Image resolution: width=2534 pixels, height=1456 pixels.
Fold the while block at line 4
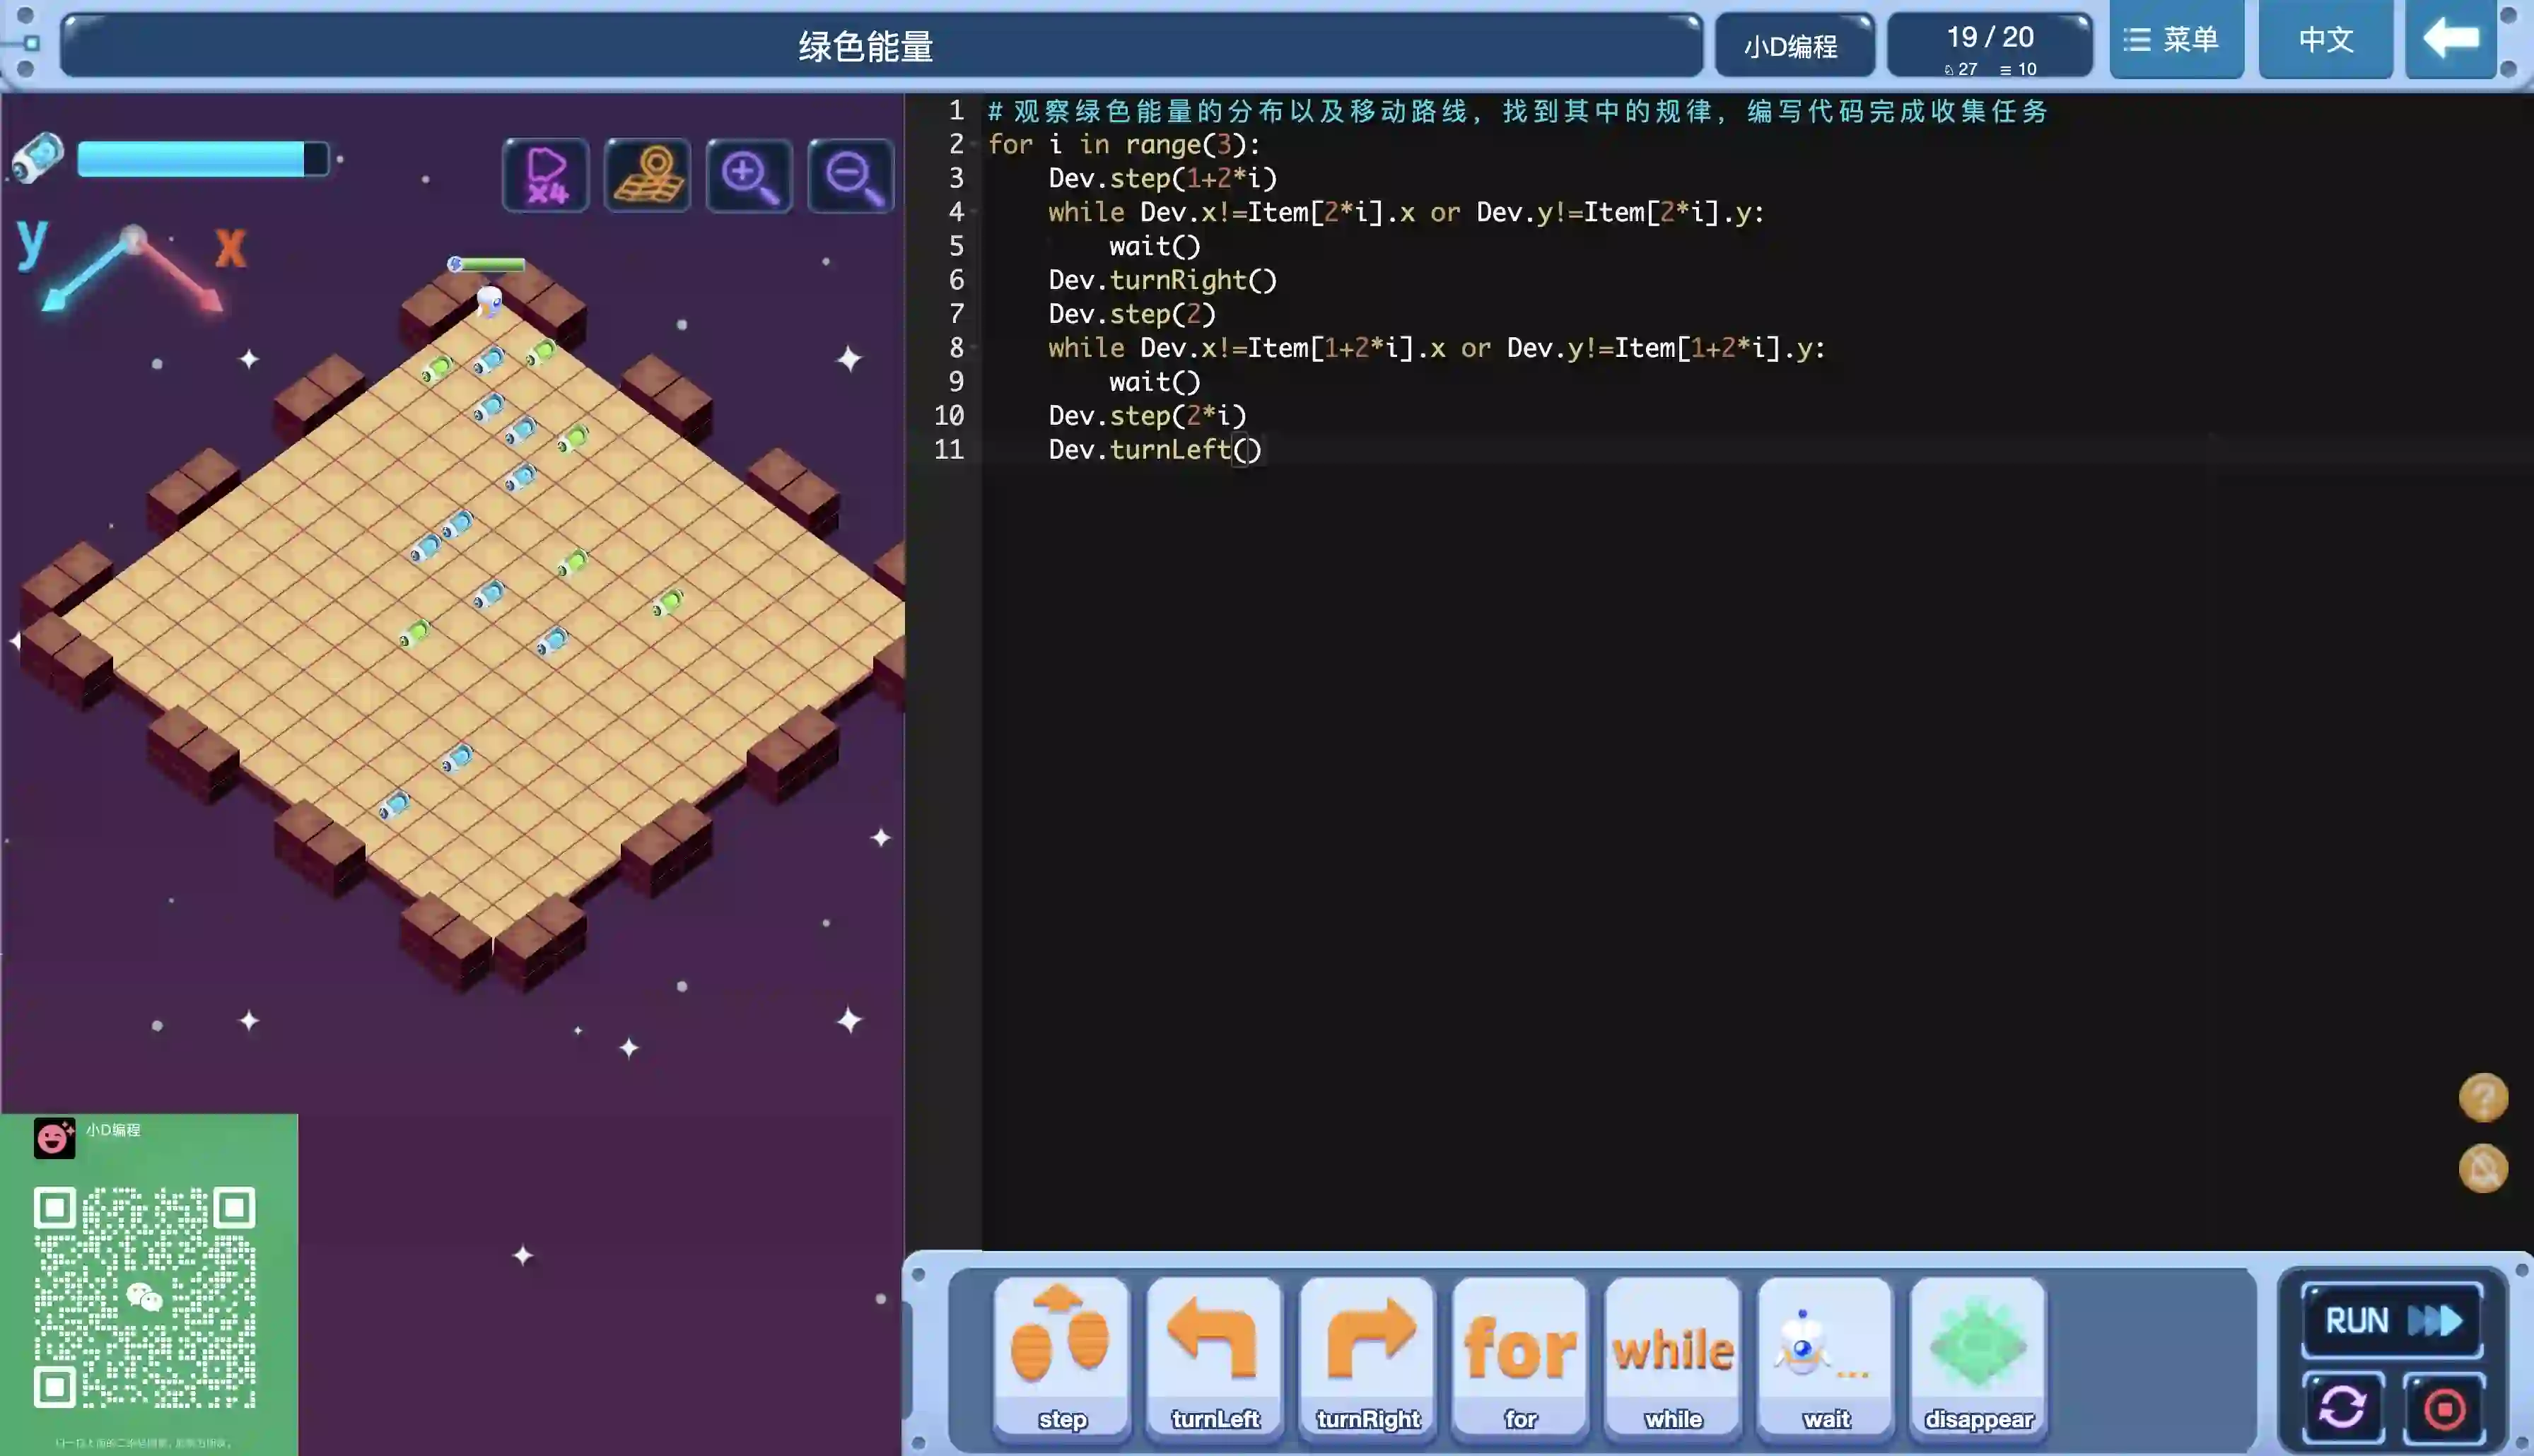(973, 213)
